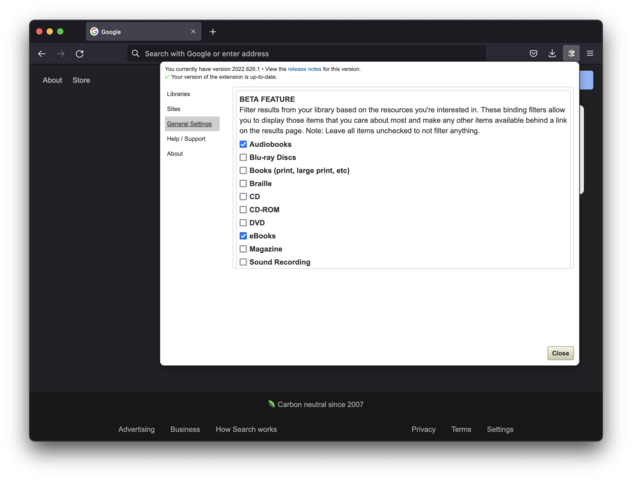Open the release notes link
The height and width of the screenshot is (480, 632).
[x=304, y=69]
